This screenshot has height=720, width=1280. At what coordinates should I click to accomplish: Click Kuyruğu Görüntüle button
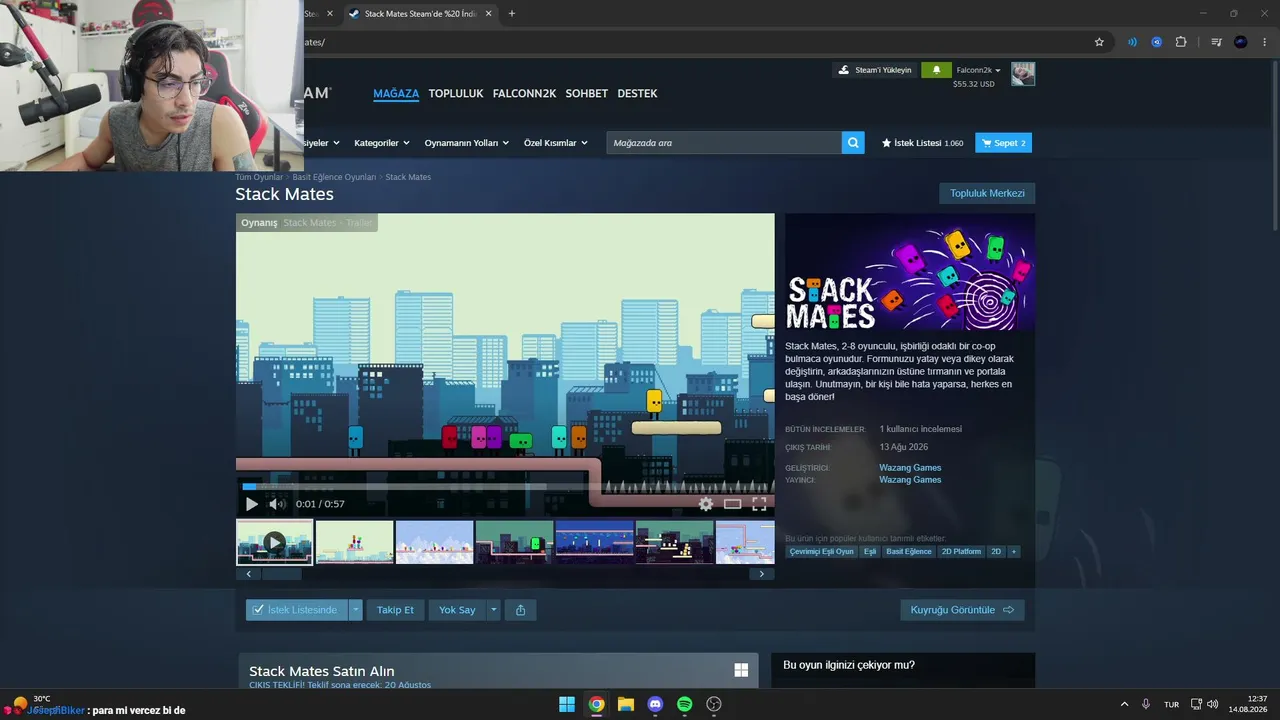962,610
